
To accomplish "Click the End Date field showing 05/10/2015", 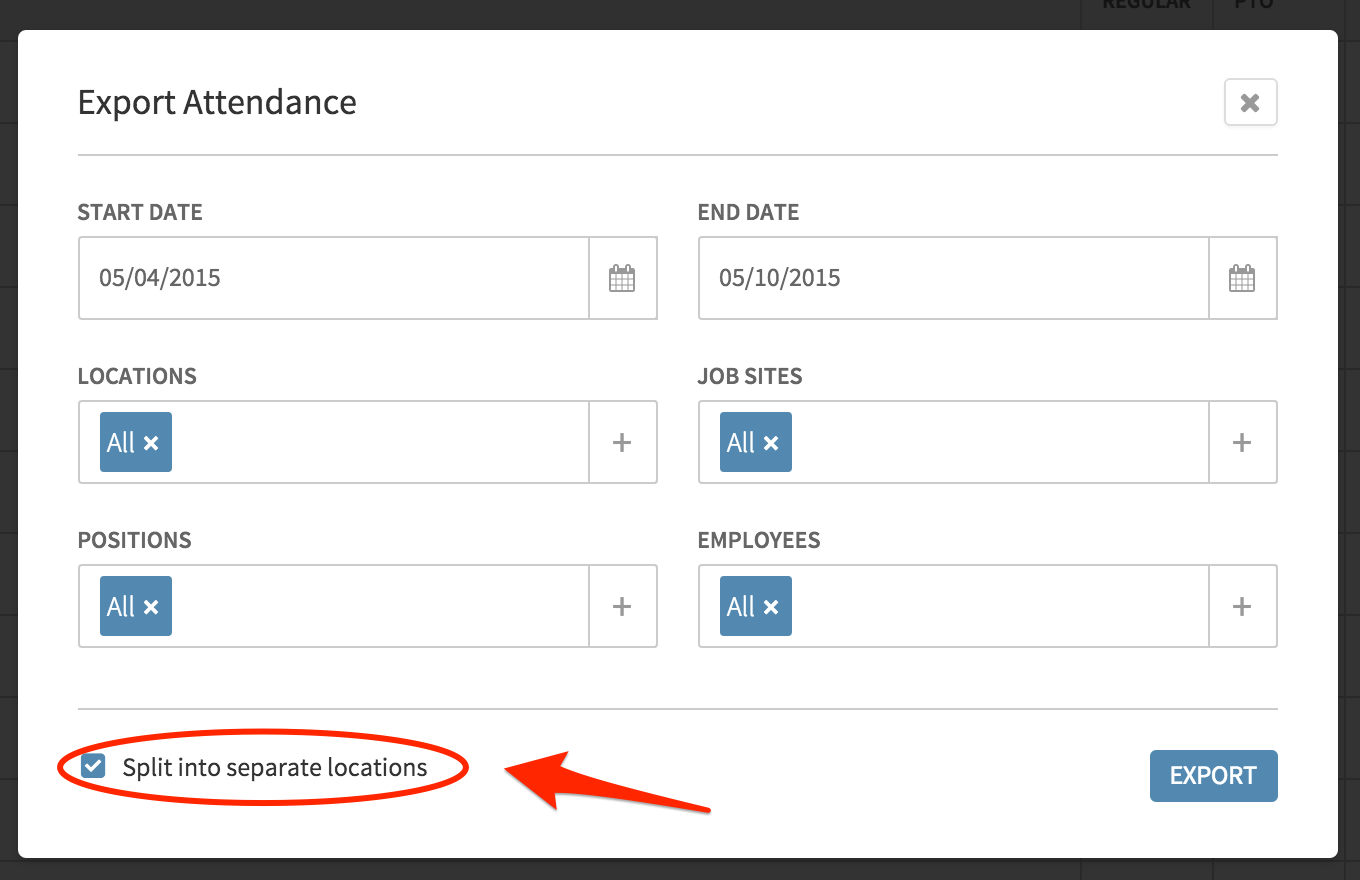I will [x=954, y=278].
